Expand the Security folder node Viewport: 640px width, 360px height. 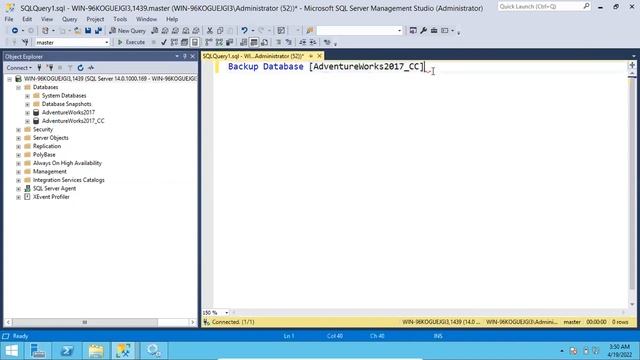tap(19, 129)
